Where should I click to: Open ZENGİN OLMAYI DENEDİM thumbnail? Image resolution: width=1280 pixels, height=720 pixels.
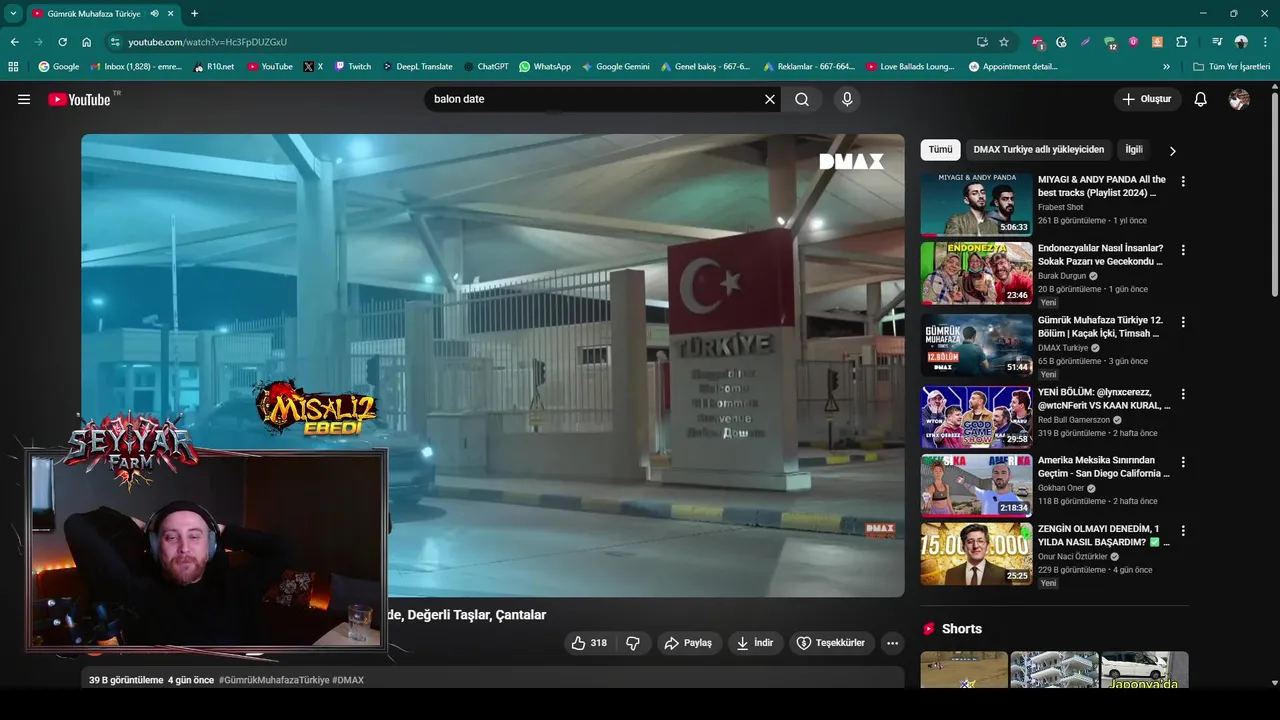[976, 553]
